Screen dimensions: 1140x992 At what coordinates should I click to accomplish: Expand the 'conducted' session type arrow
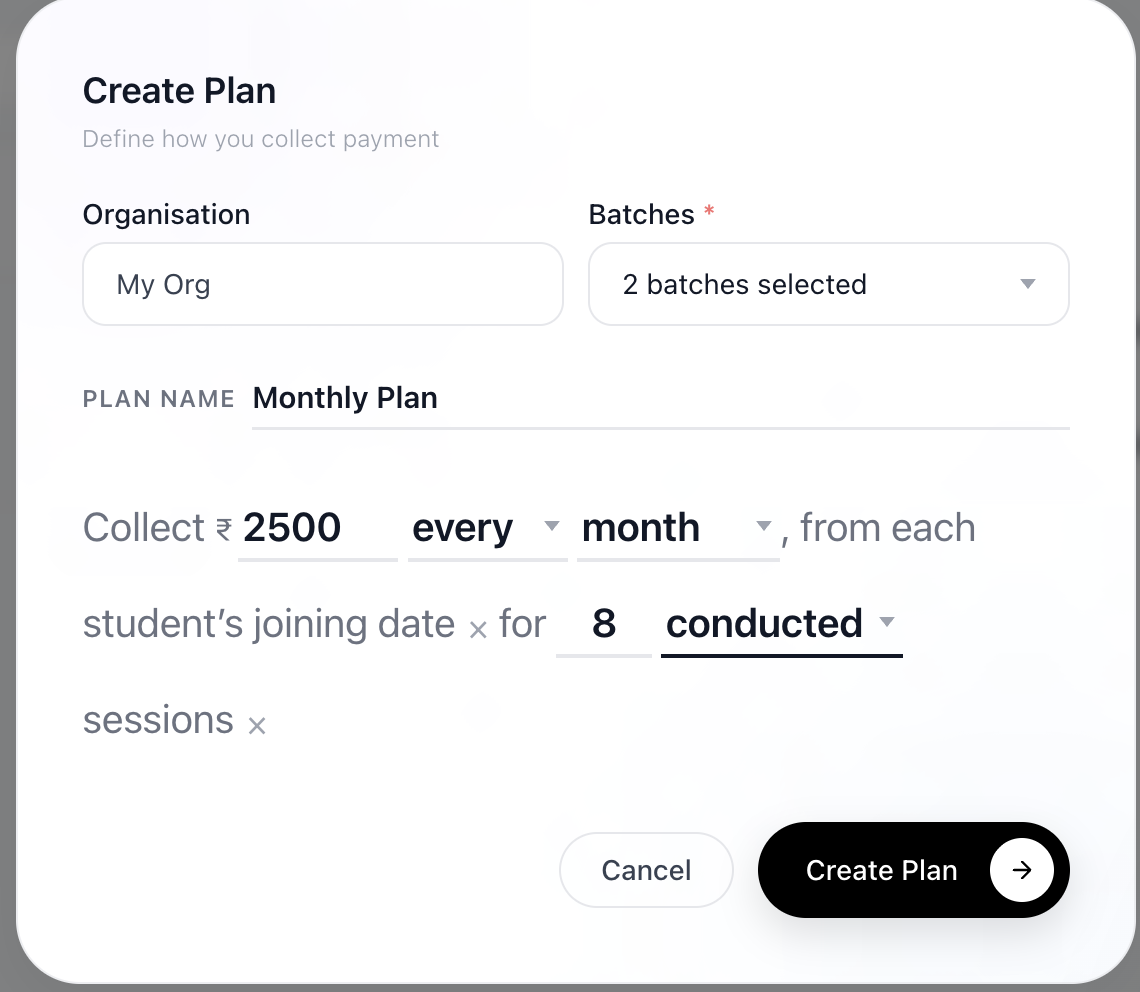[x=886, y=621]
